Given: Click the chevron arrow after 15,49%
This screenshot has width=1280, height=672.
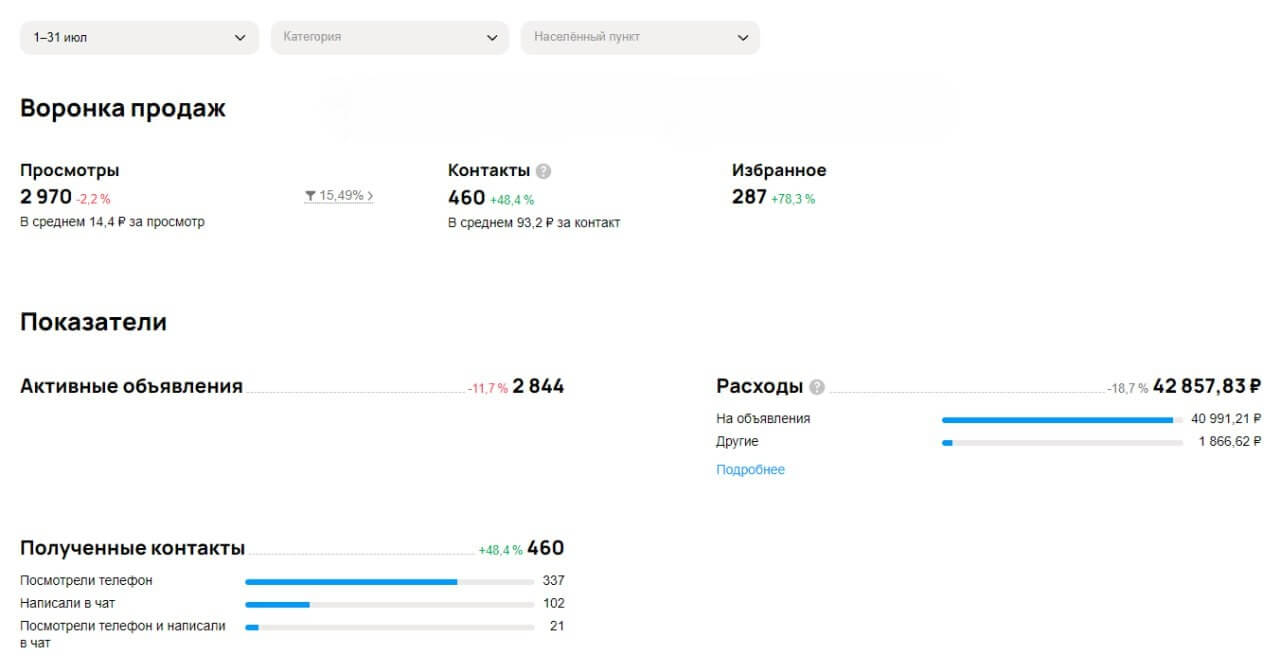Looking at the screenshot, I should [x=370, y=196].
